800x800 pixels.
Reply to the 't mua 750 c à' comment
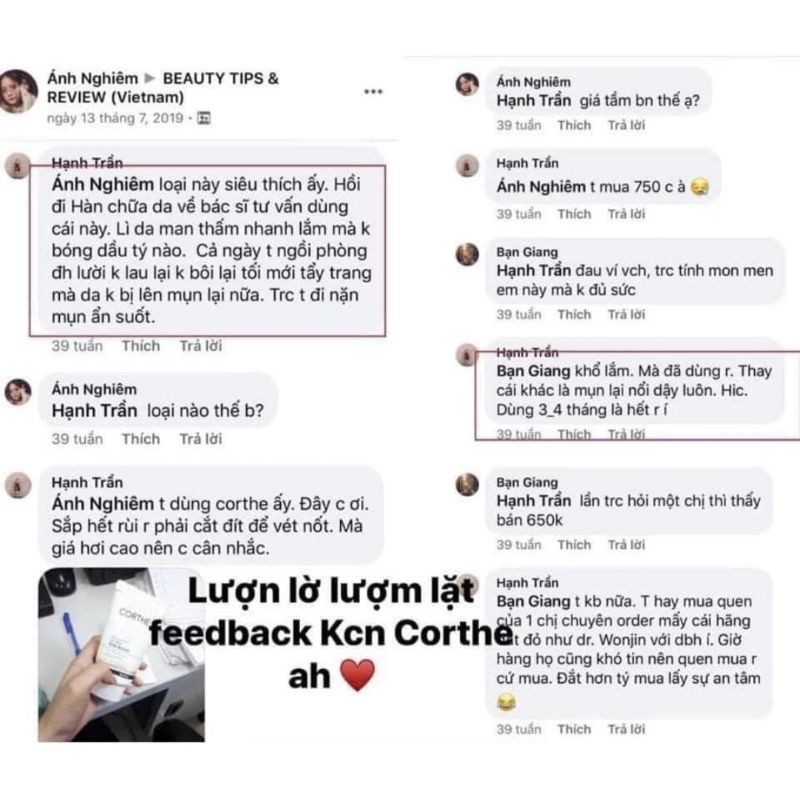coord(626,214)
